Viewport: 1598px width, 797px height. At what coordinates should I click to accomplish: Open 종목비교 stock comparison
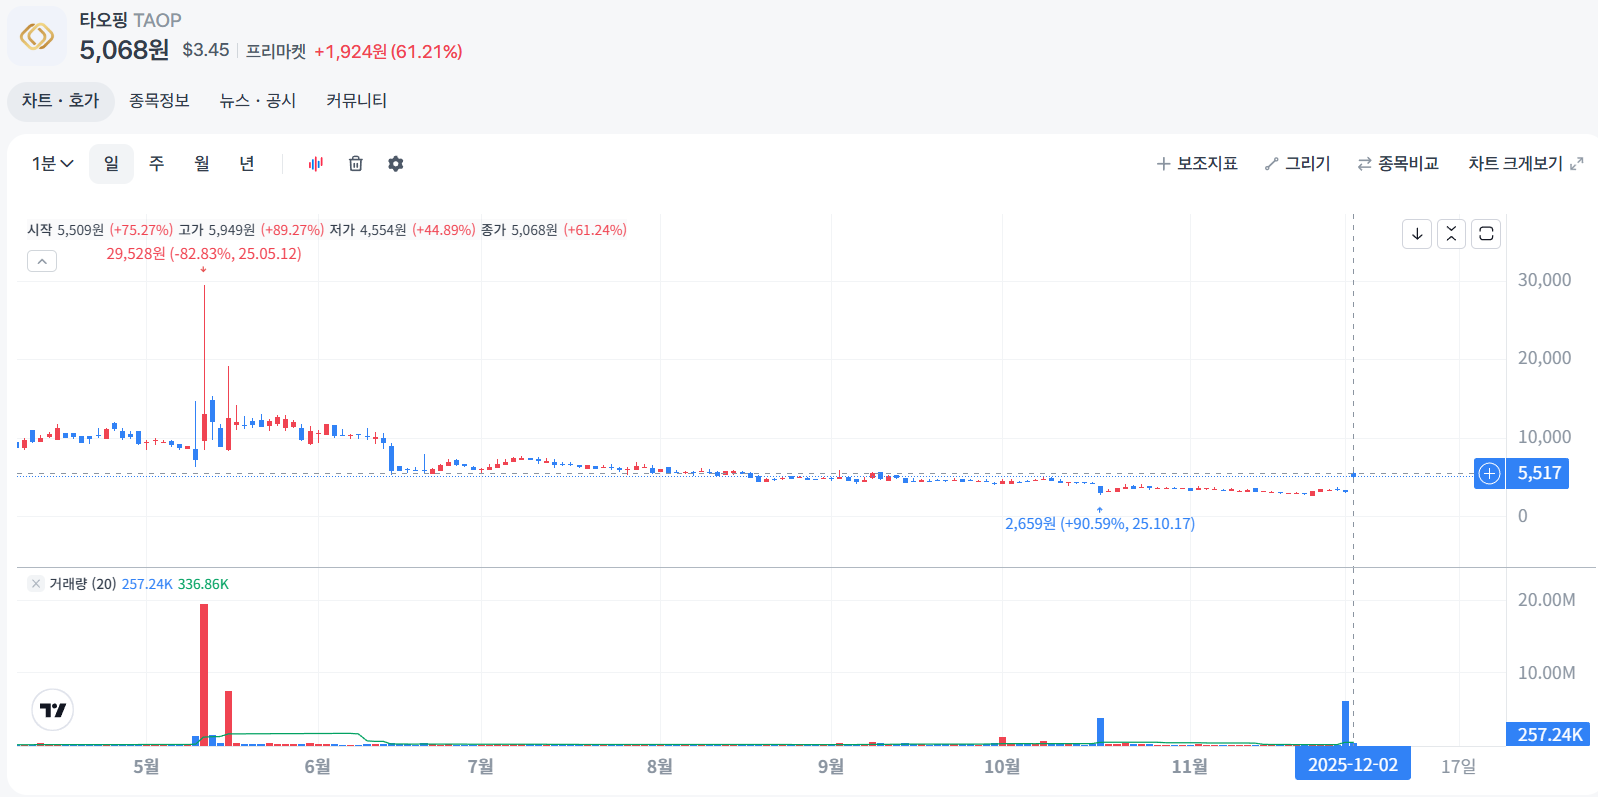(x=1398, y=164)
